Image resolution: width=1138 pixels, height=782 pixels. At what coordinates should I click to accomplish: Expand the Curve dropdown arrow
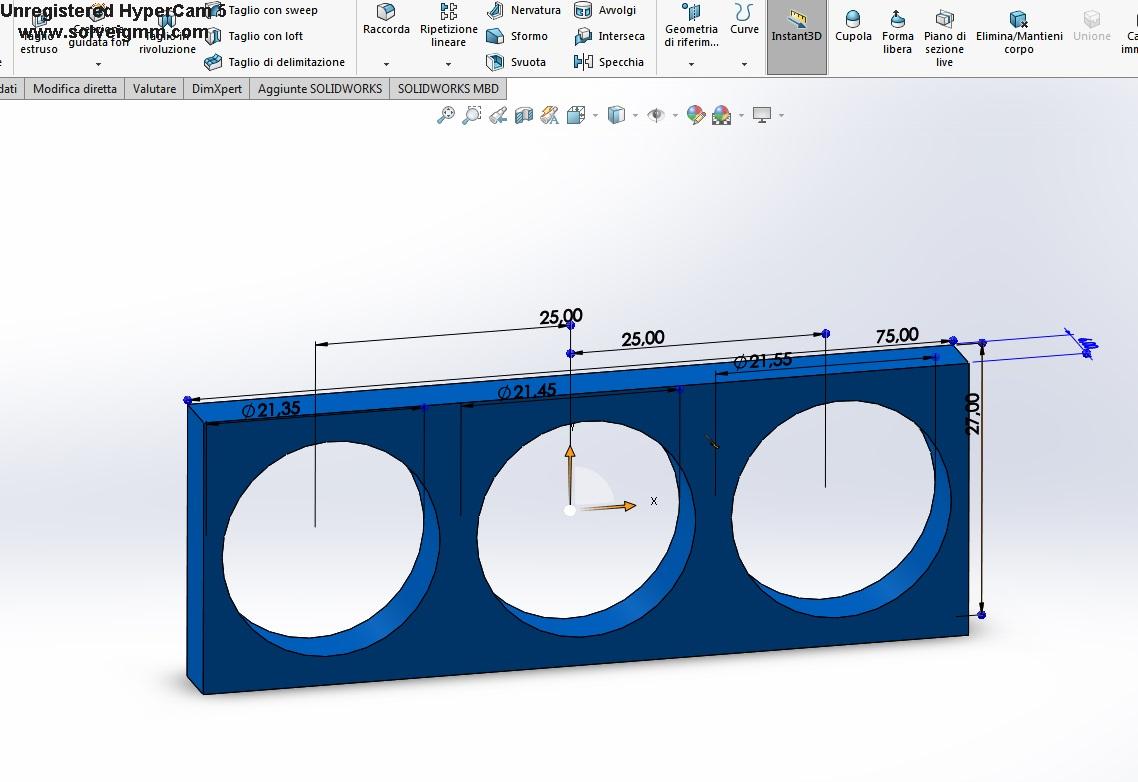(744, 64)
